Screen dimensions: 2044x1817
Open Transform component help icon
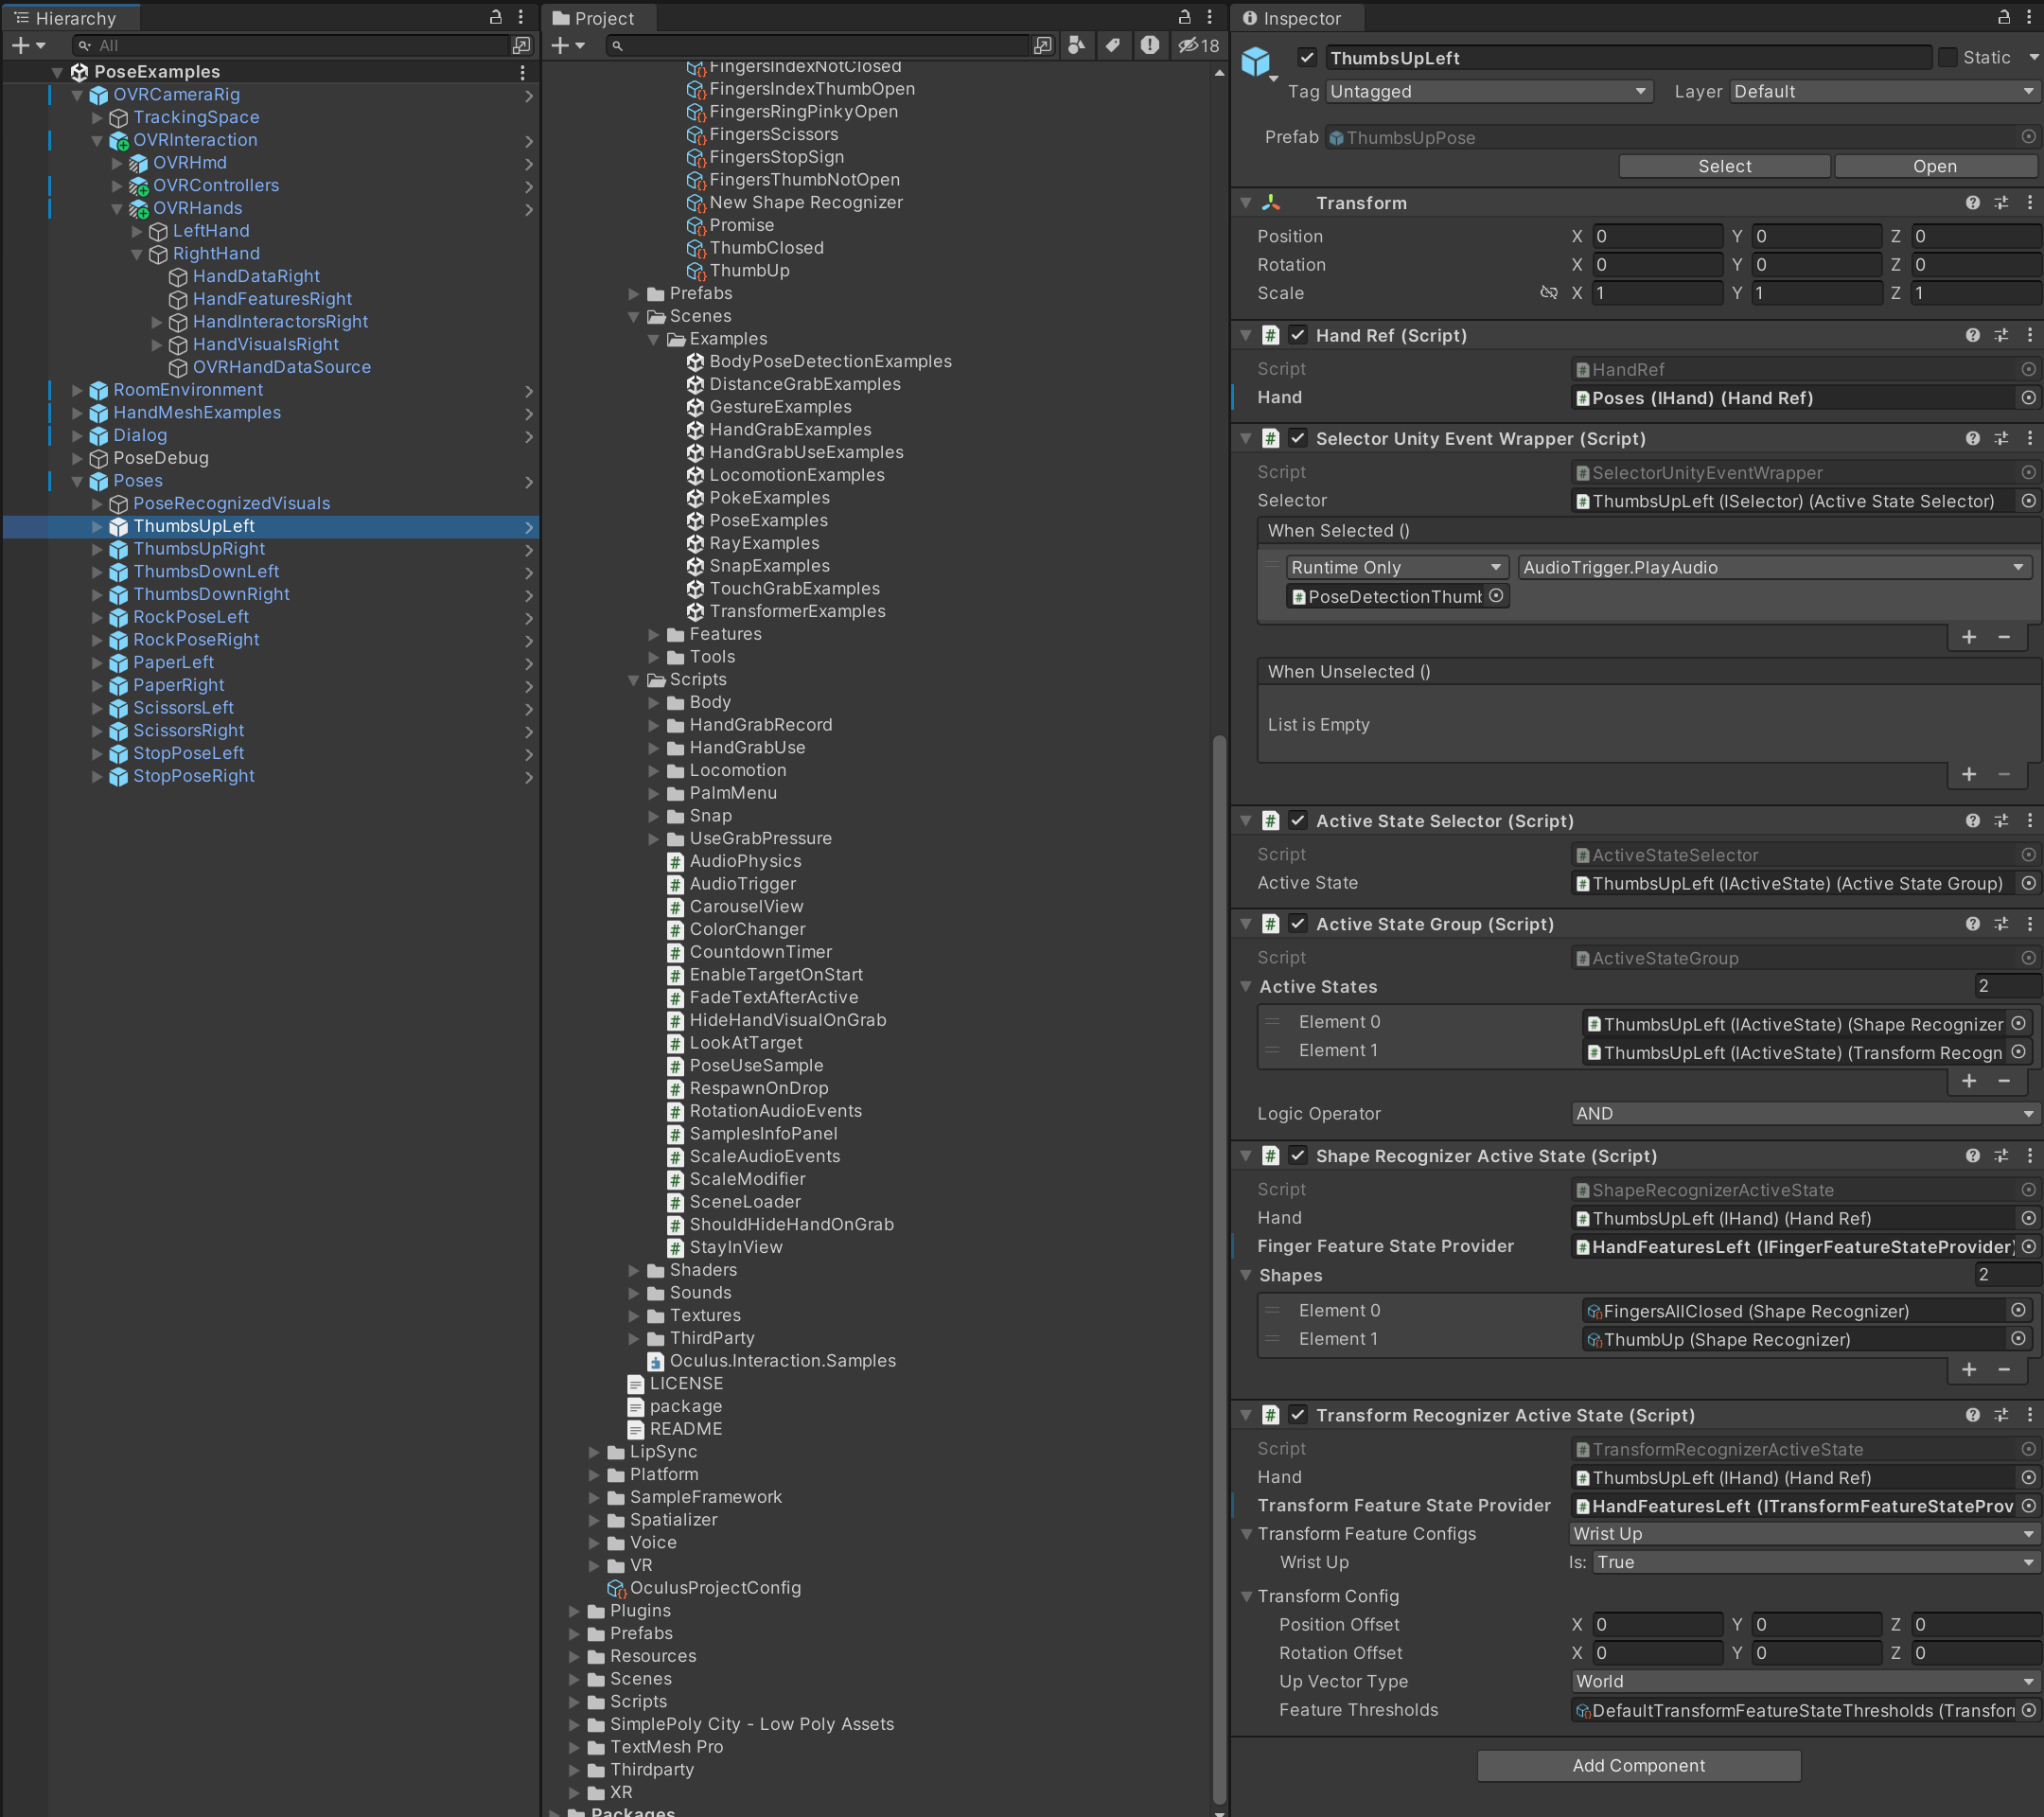tap(1972, 203)
